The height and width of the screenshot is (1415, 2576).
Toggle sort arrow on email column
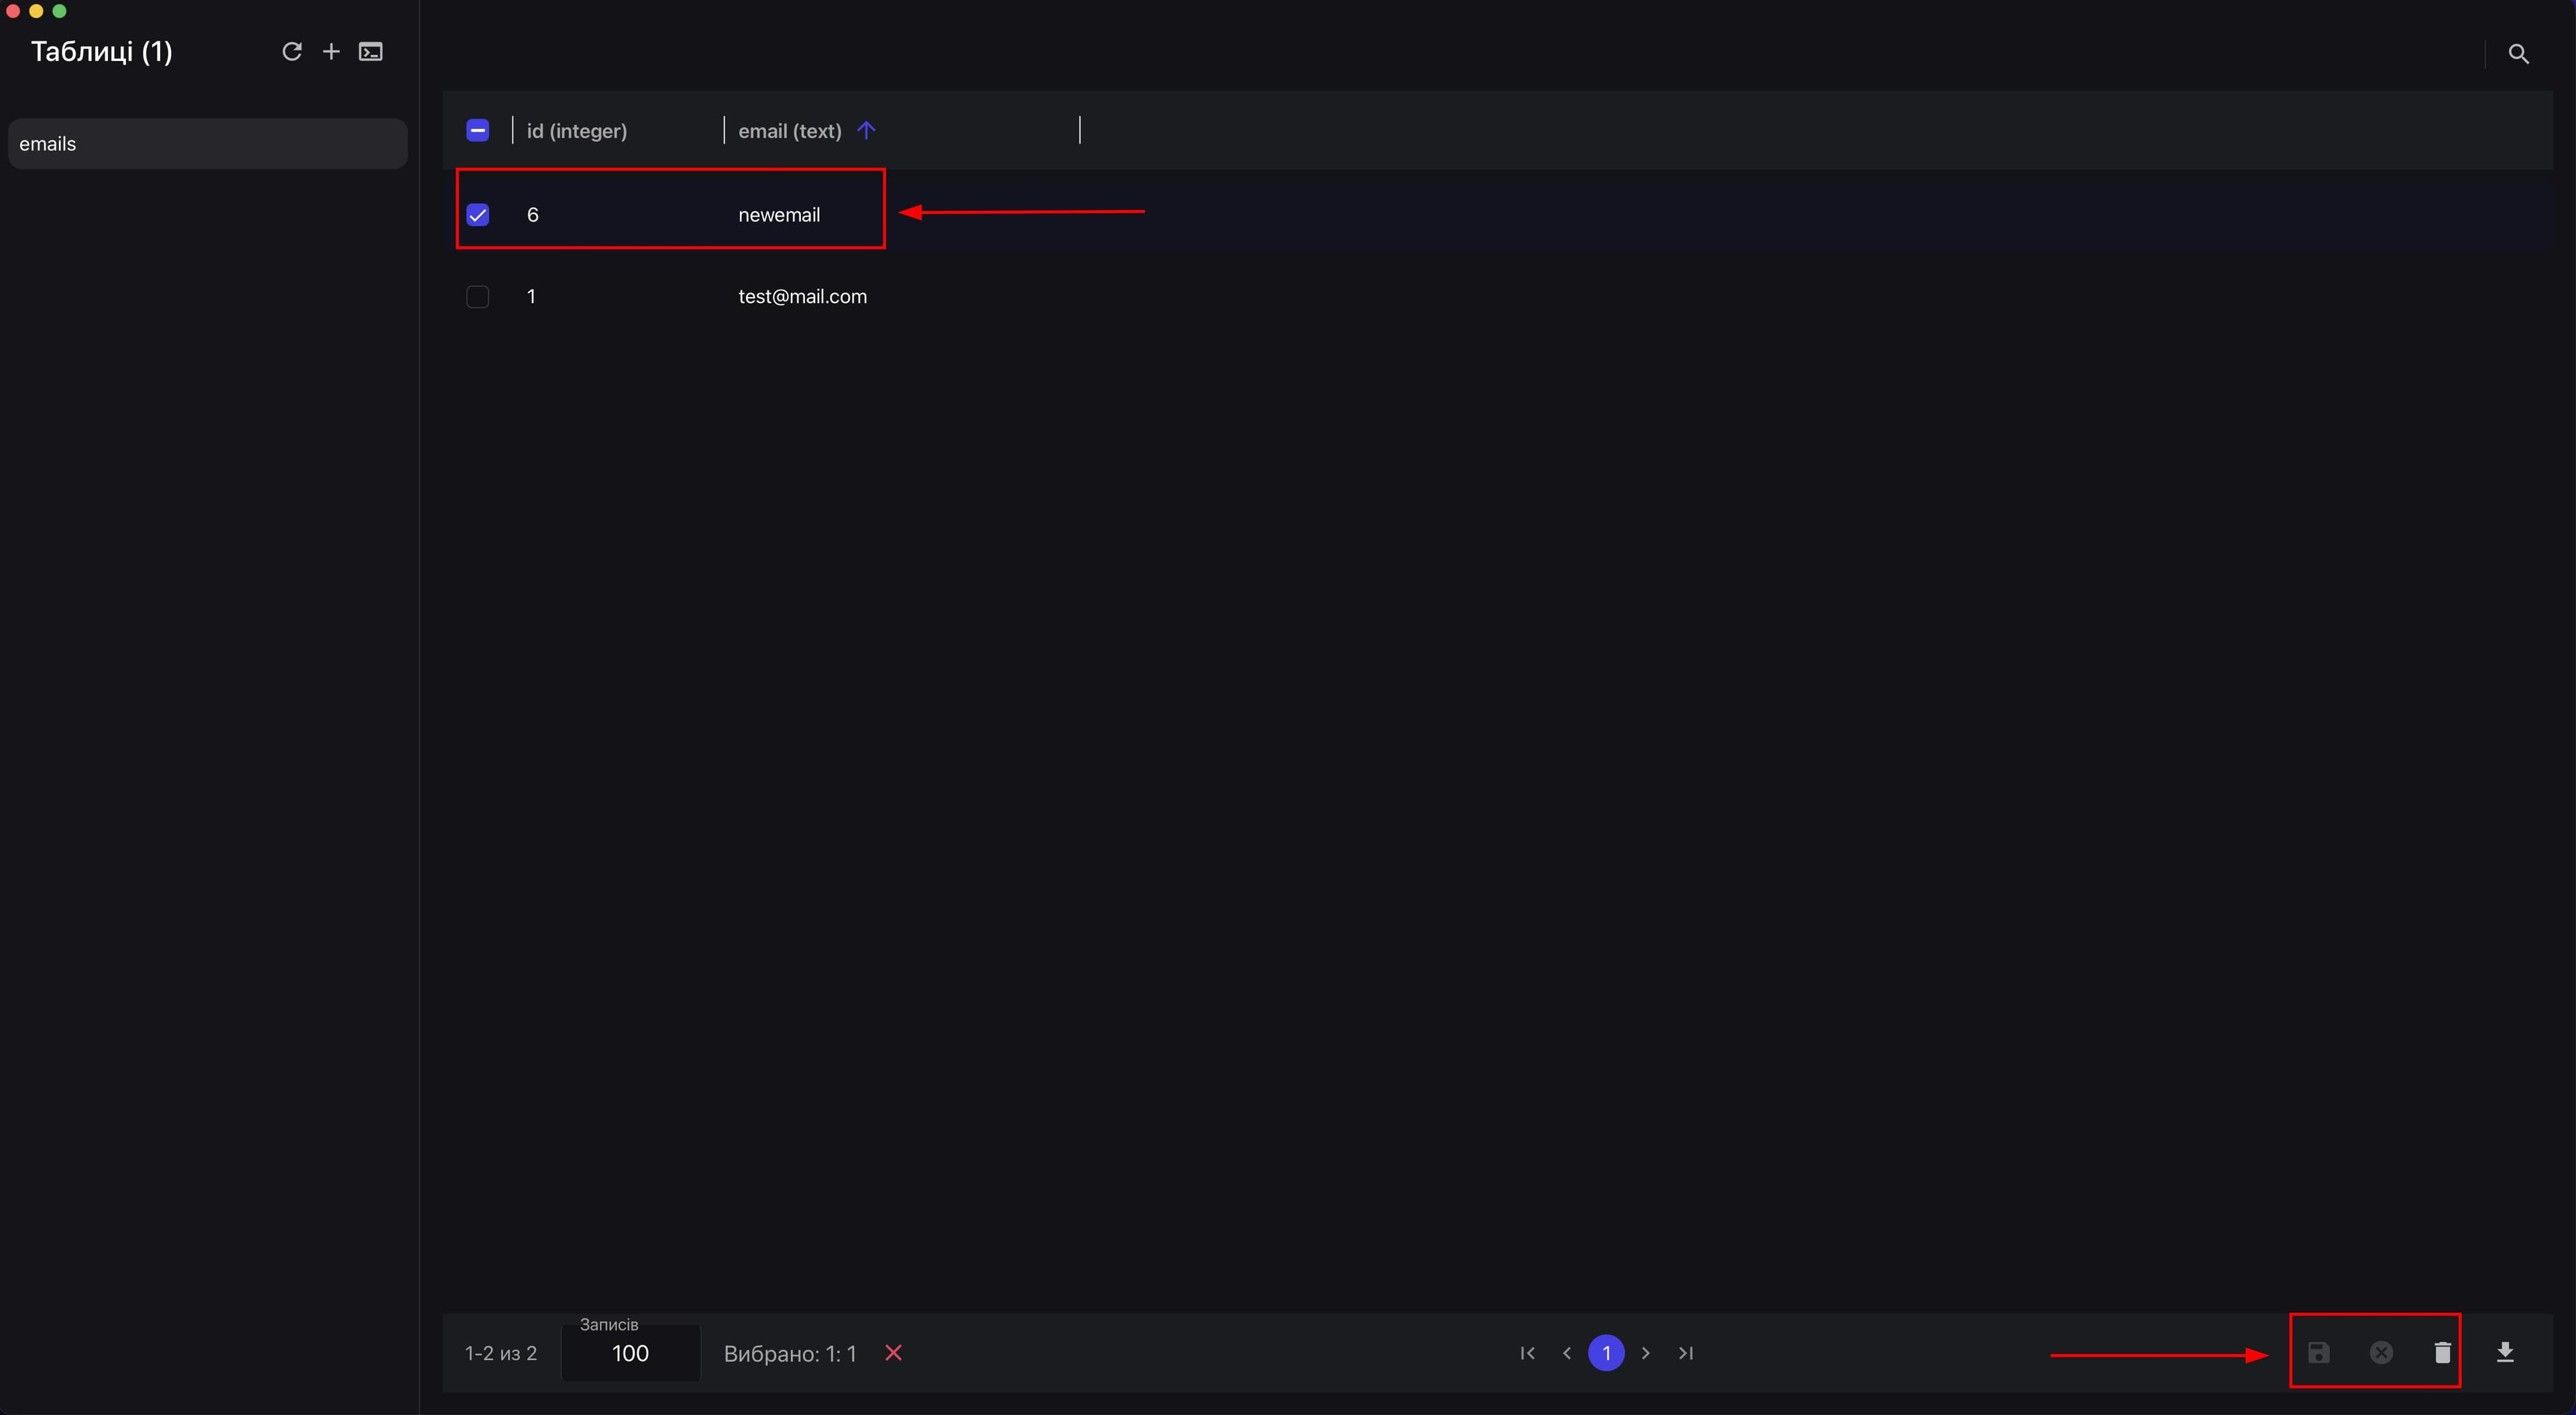866,130
